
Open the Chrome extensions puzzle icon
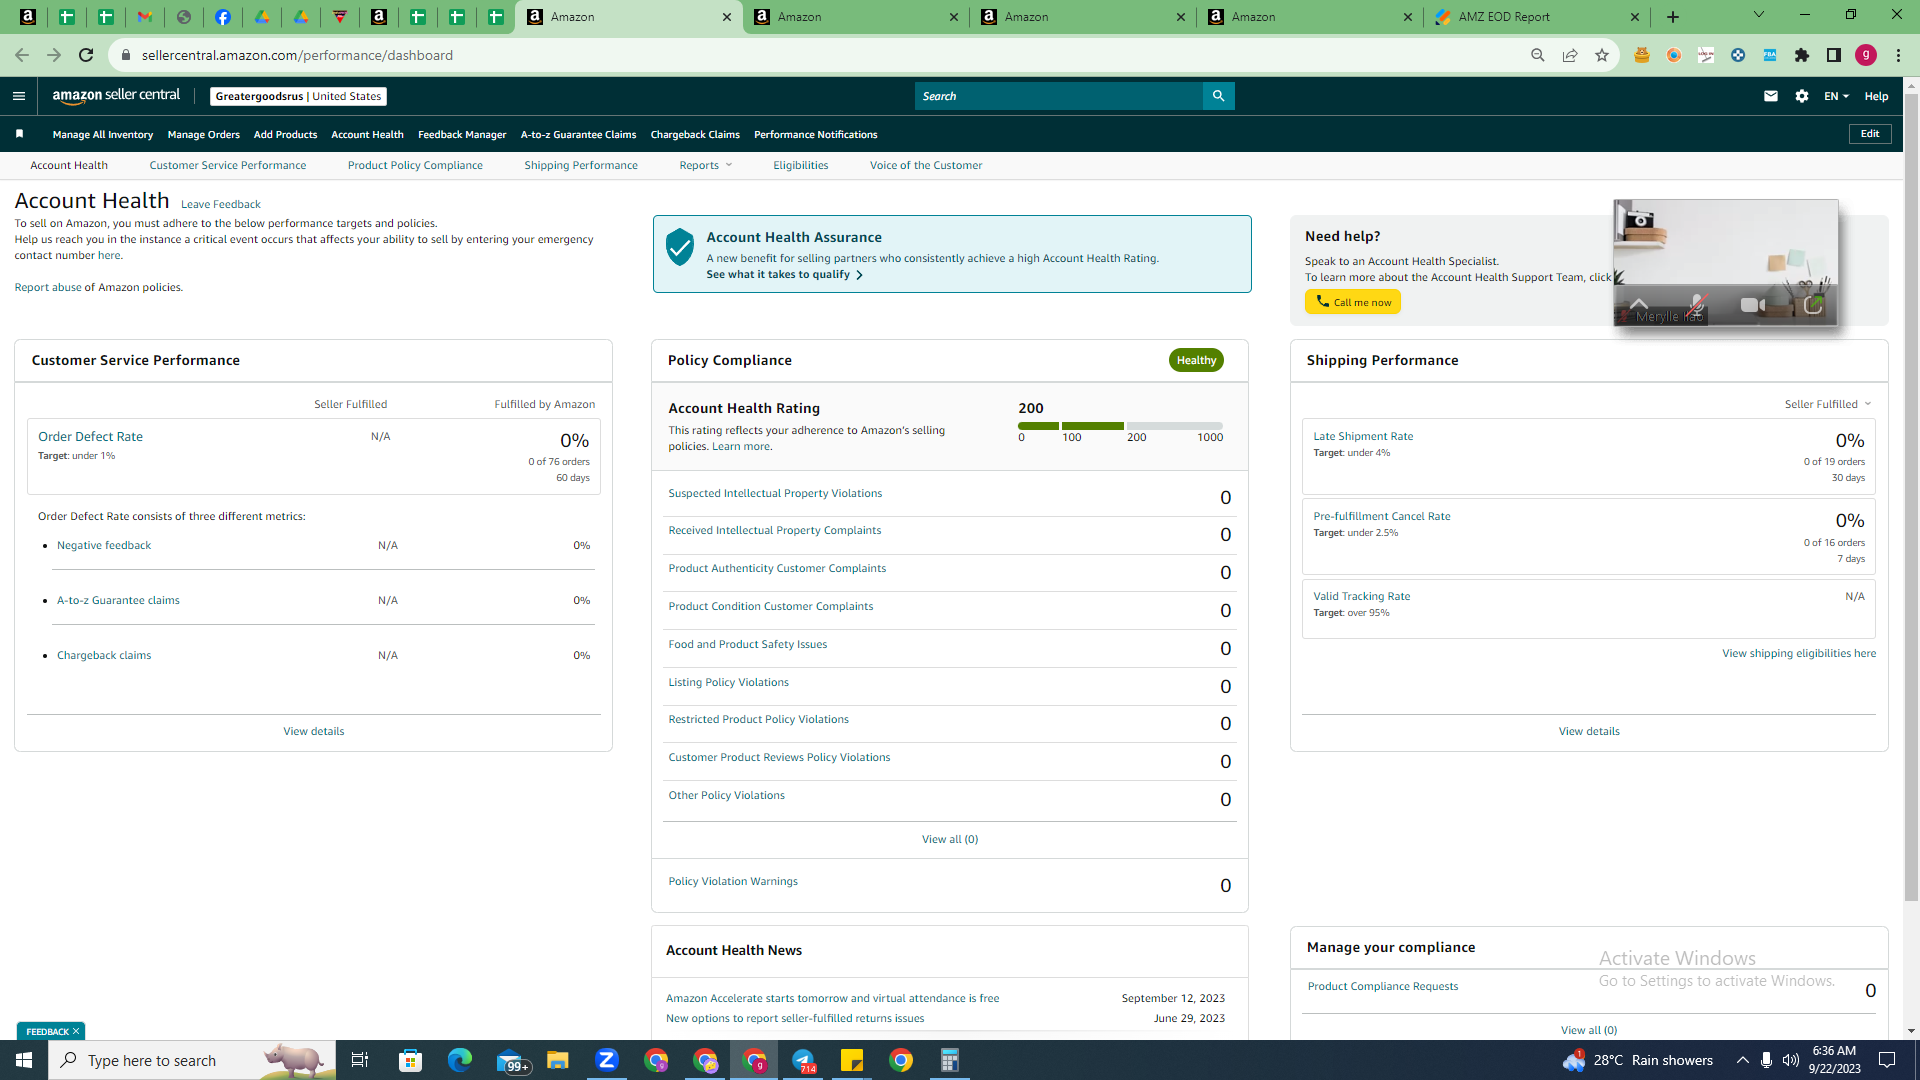1802,55
